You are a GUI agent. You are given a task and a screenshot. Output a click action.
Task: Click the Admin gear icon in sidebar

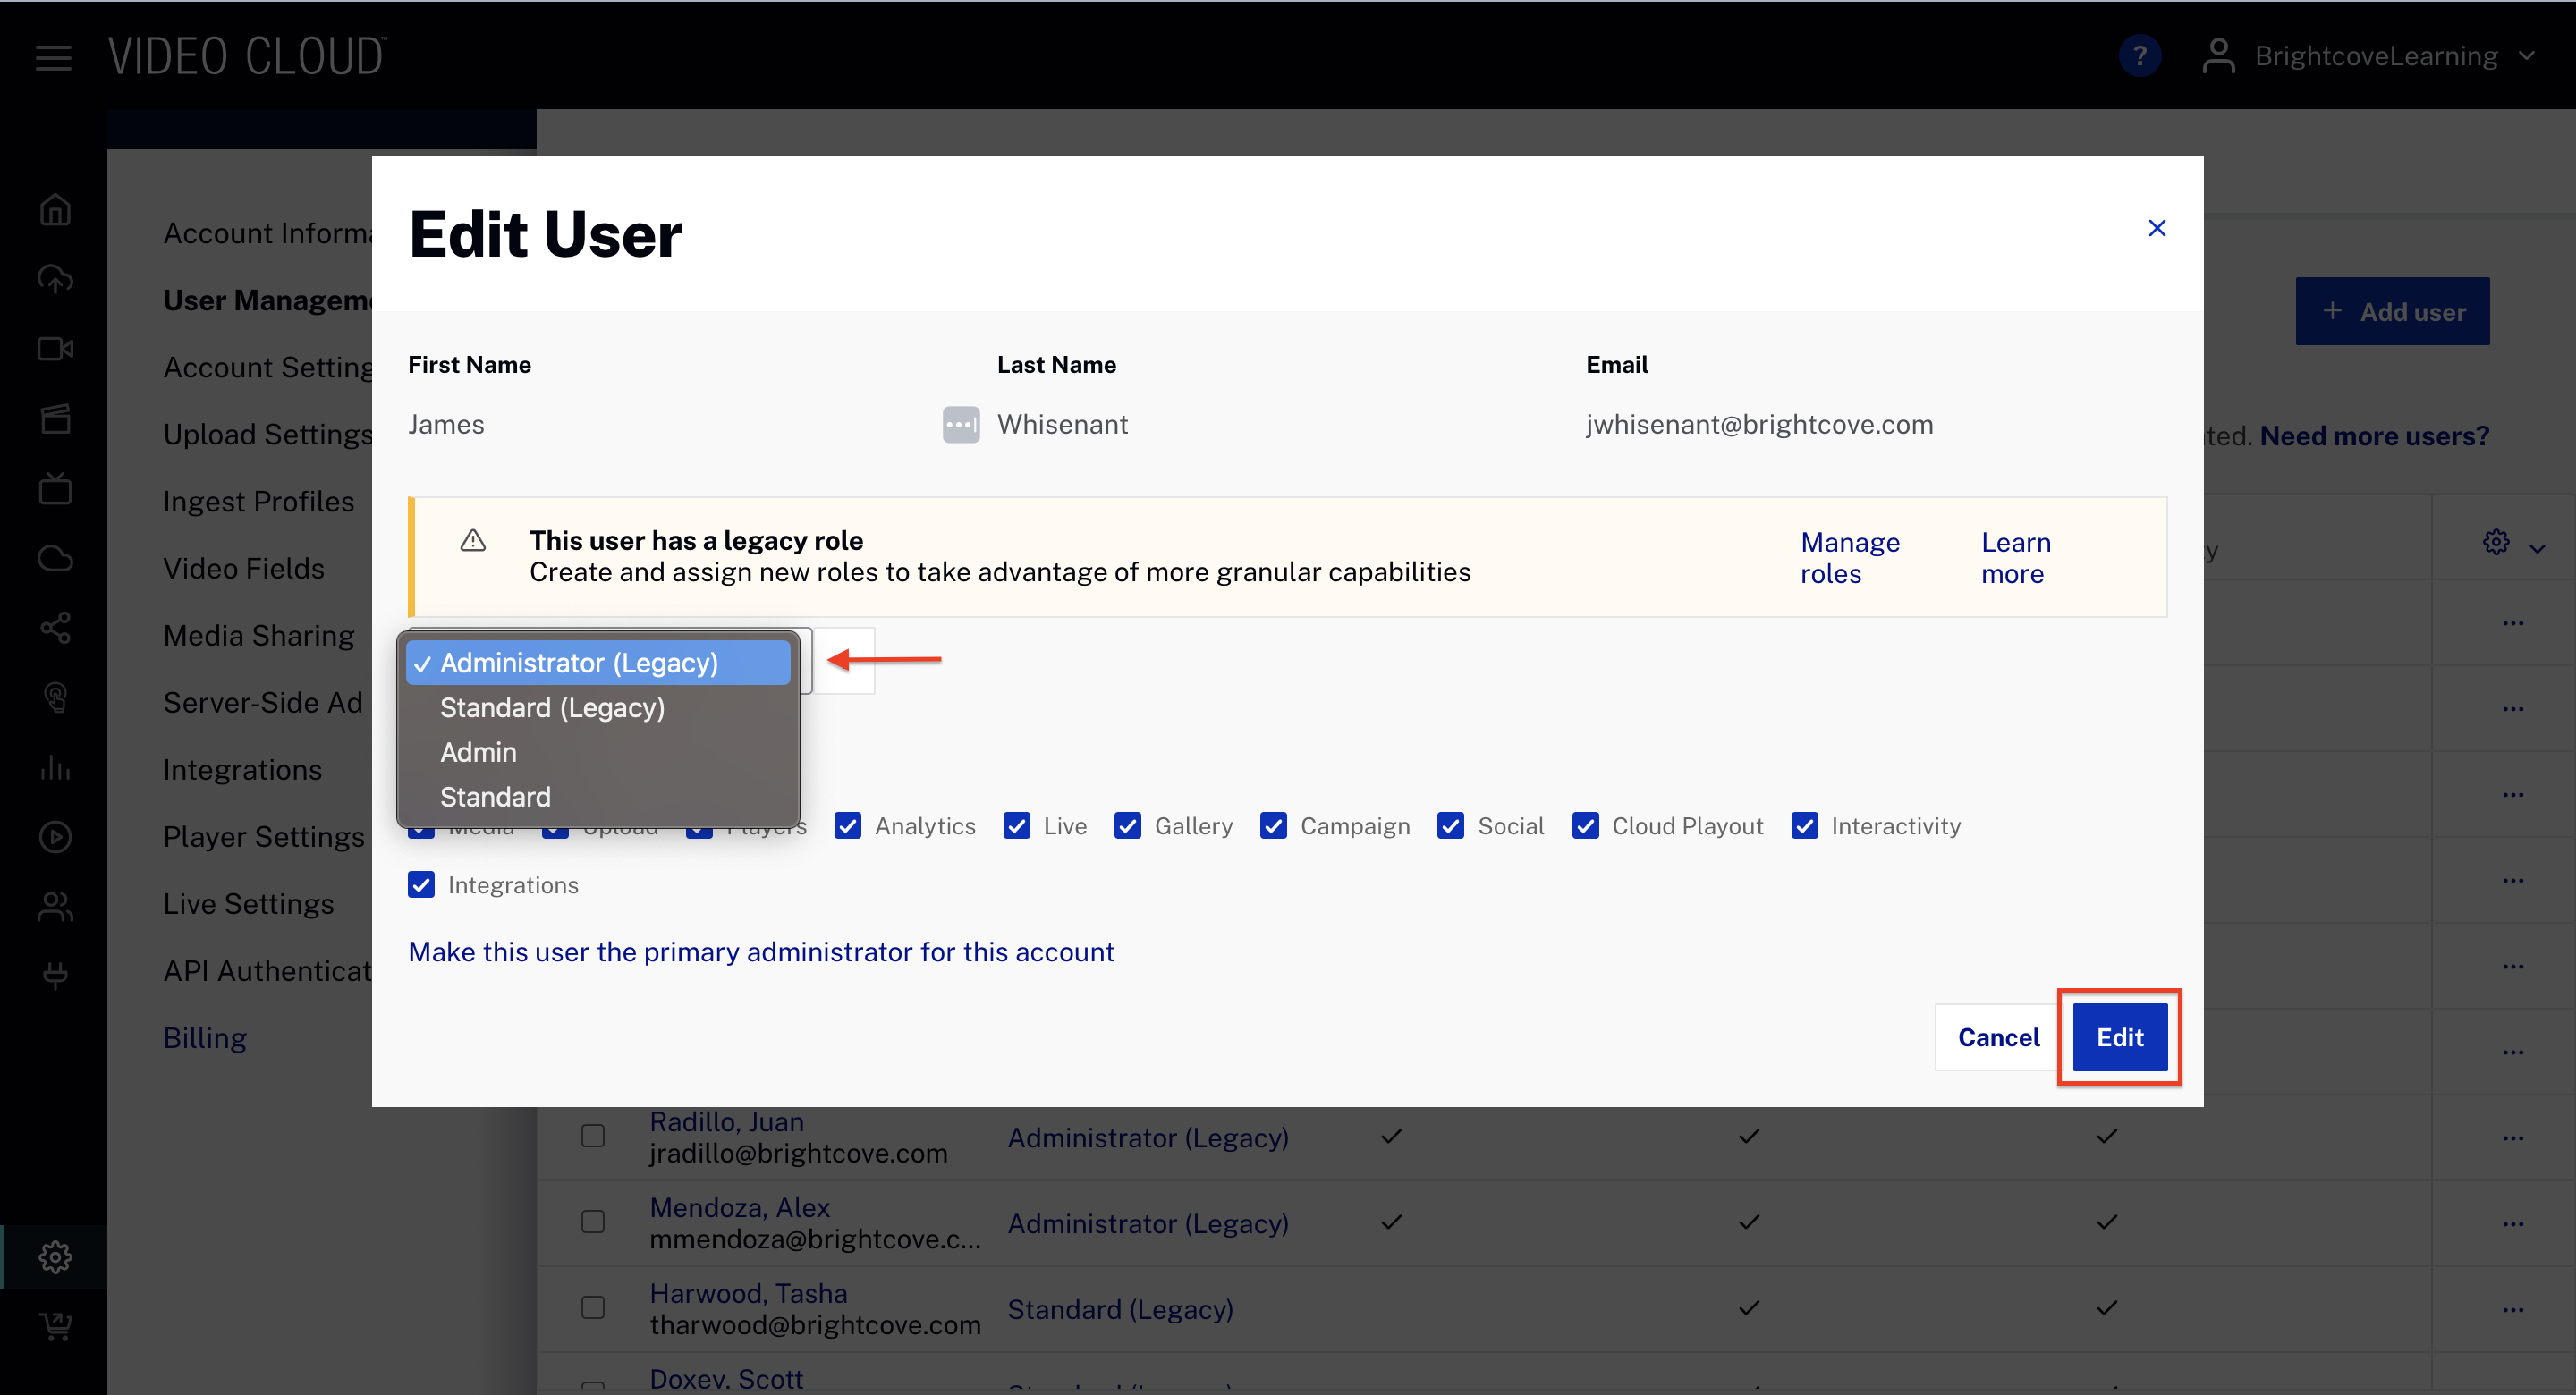click(x=55, y=1256)
